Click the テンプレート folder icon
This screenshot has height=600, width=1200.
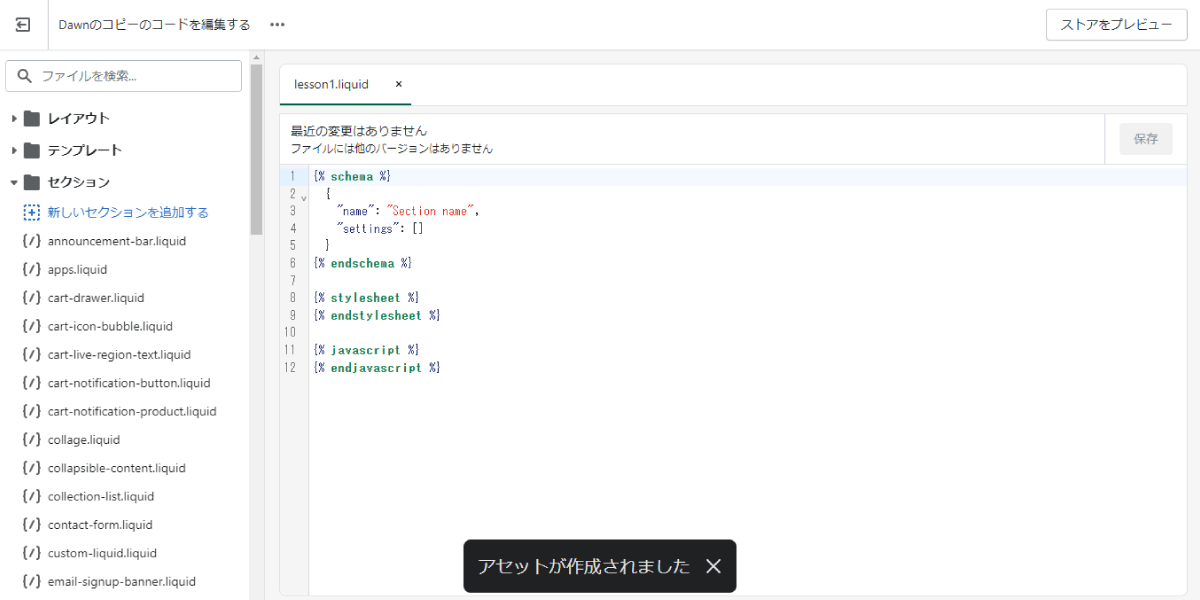point(32,151)
